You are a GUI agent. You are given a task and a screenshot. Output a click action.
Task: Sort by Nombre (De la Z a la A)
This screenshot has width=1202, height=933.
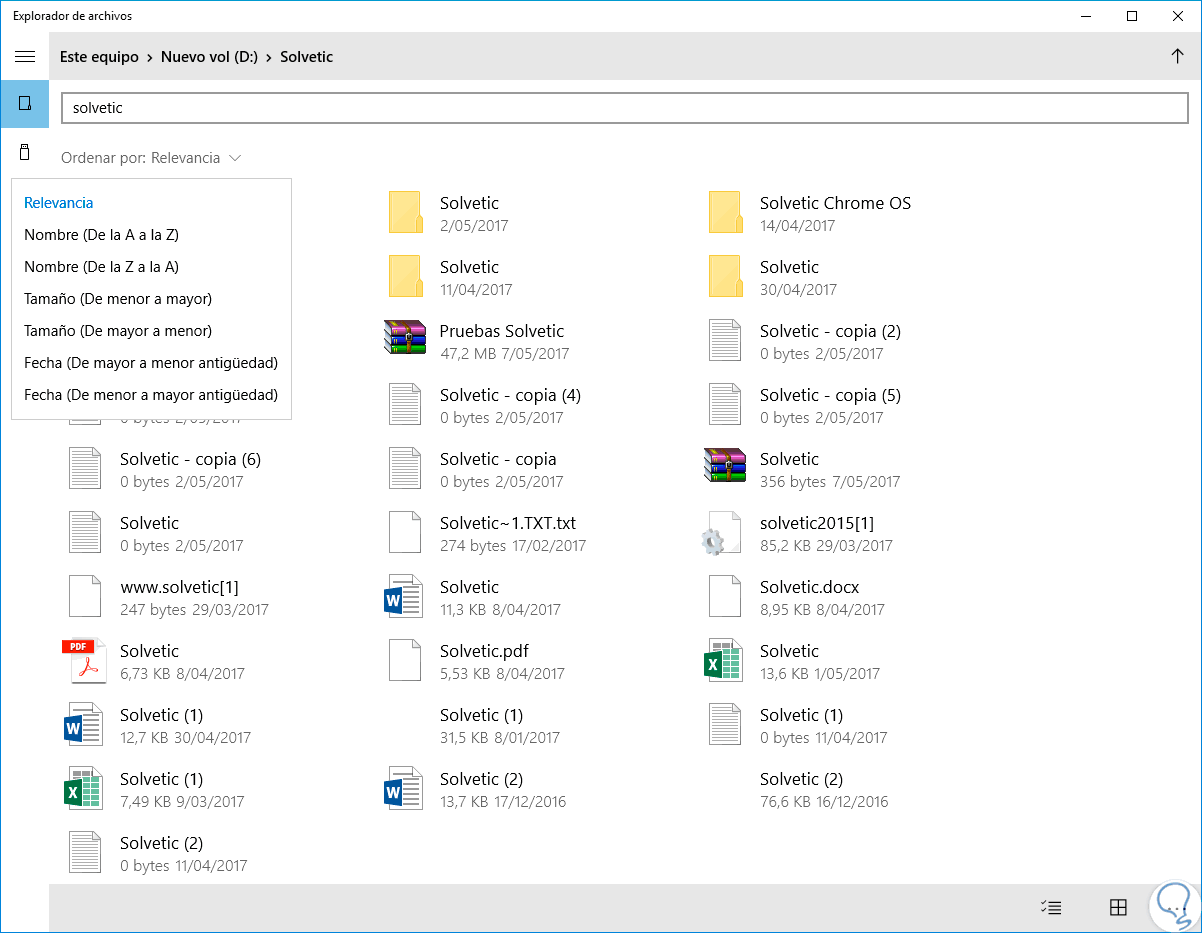click(x=151, y=267)
